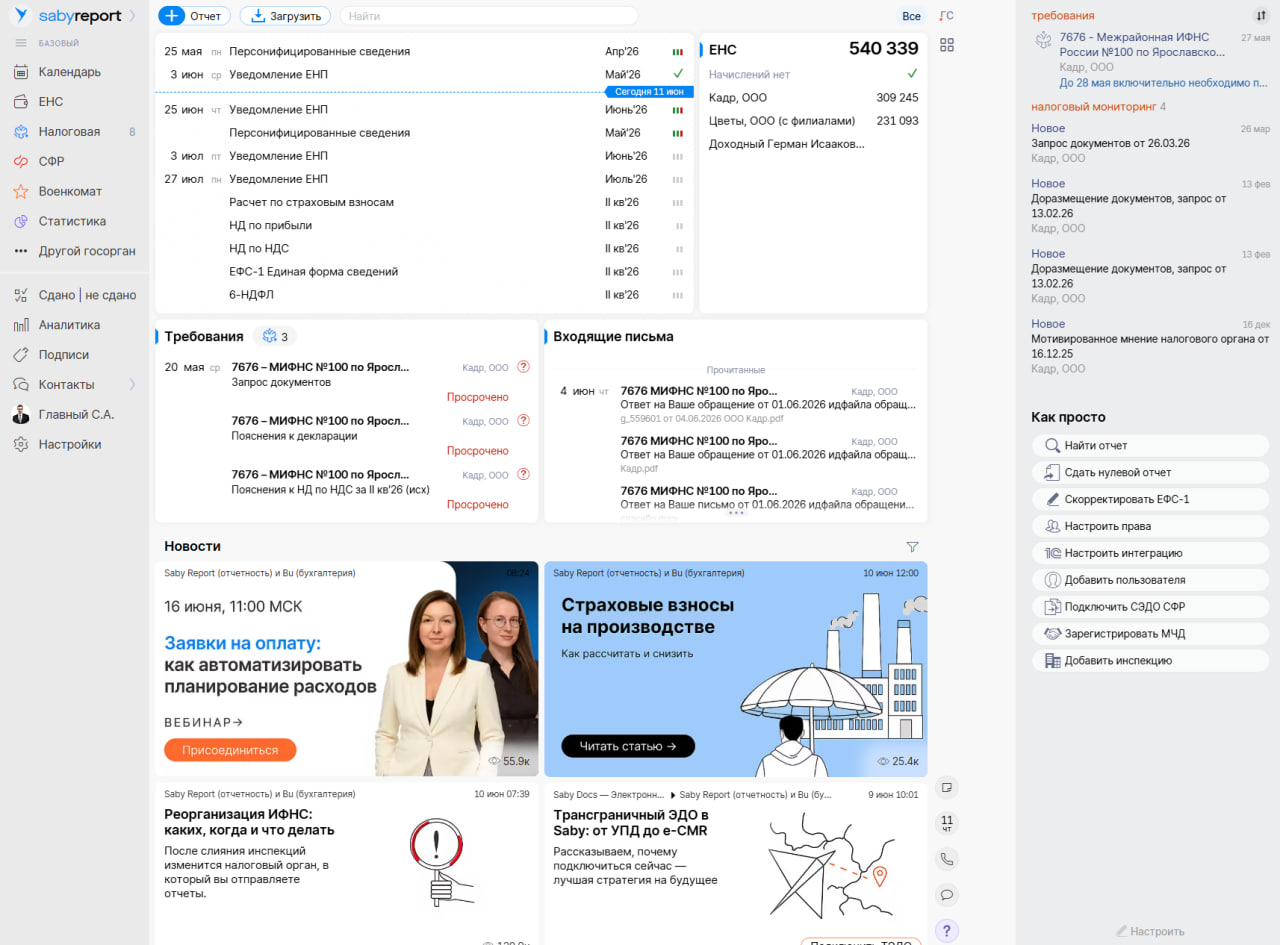Click Сдать нулевой отчет shortcut
Image resolution: width=1280 pixels, height=945 pixels.
point(1150,473)
